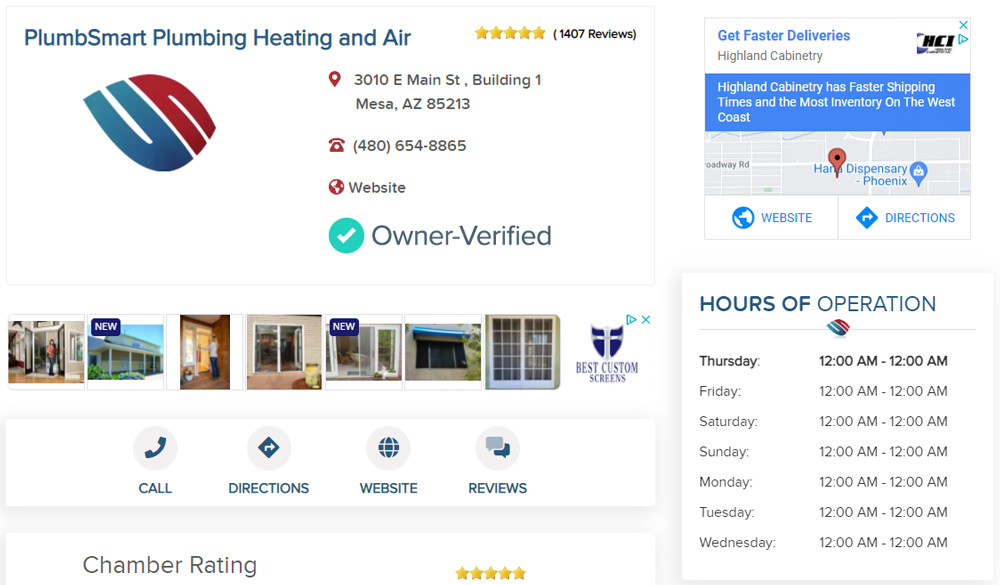Click the red telephone icon beside phone number

point(336,145)
